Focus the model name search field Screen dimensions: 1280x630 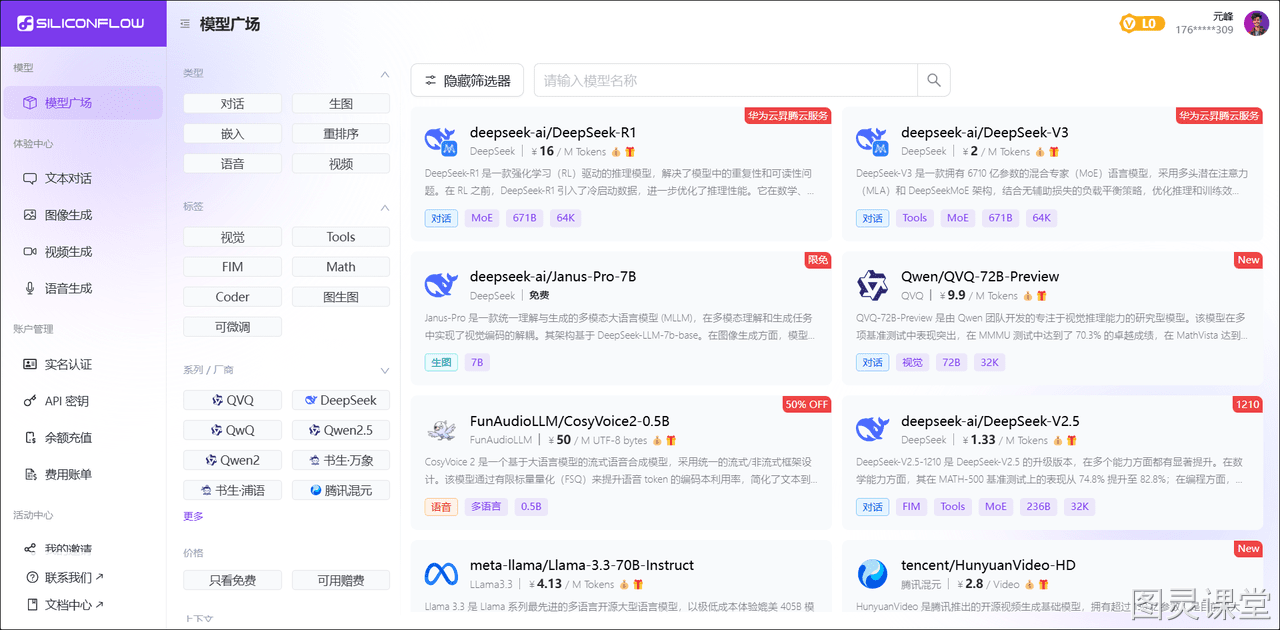(x=726, y=80)
